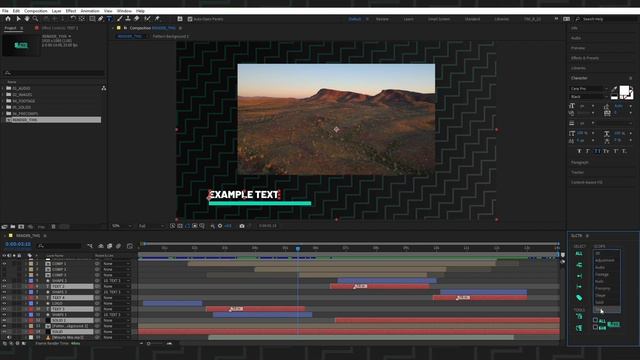
Task: Select the Selection arrow tool
Action: (x=18, y=19)
